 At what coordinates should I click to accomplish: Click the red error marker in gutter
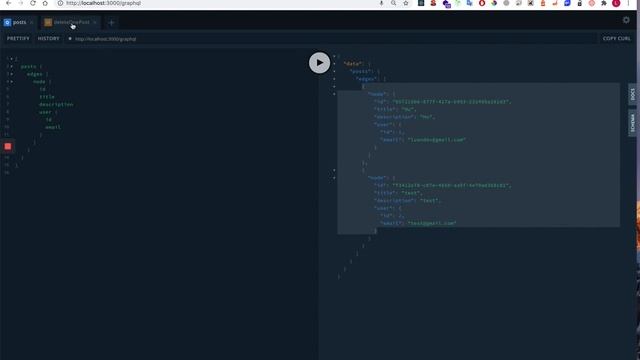(x=8, y=147)
